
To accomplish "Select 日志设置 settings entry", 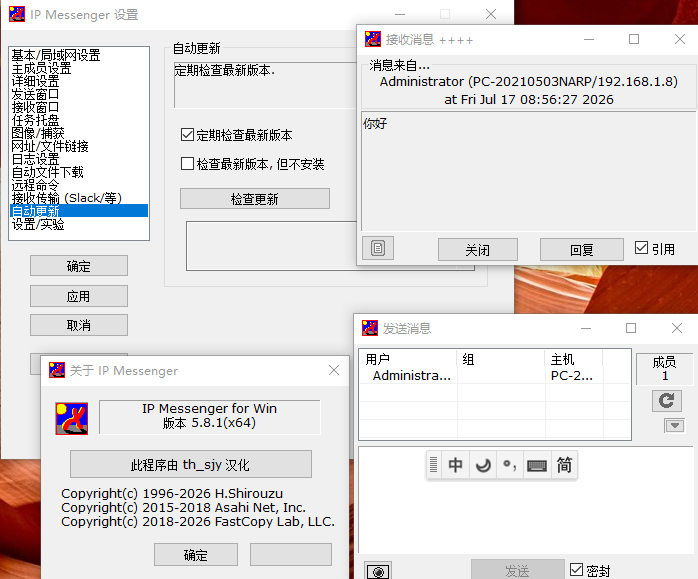I will coord(79,159).
